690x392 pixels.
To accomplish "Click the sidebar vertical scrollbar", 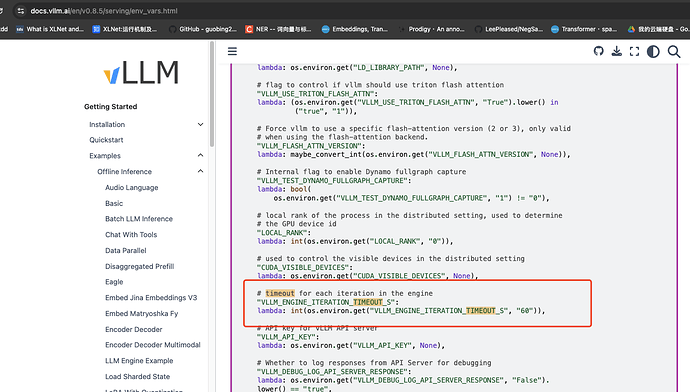I will pyautogui.click(x=212, y=94).
